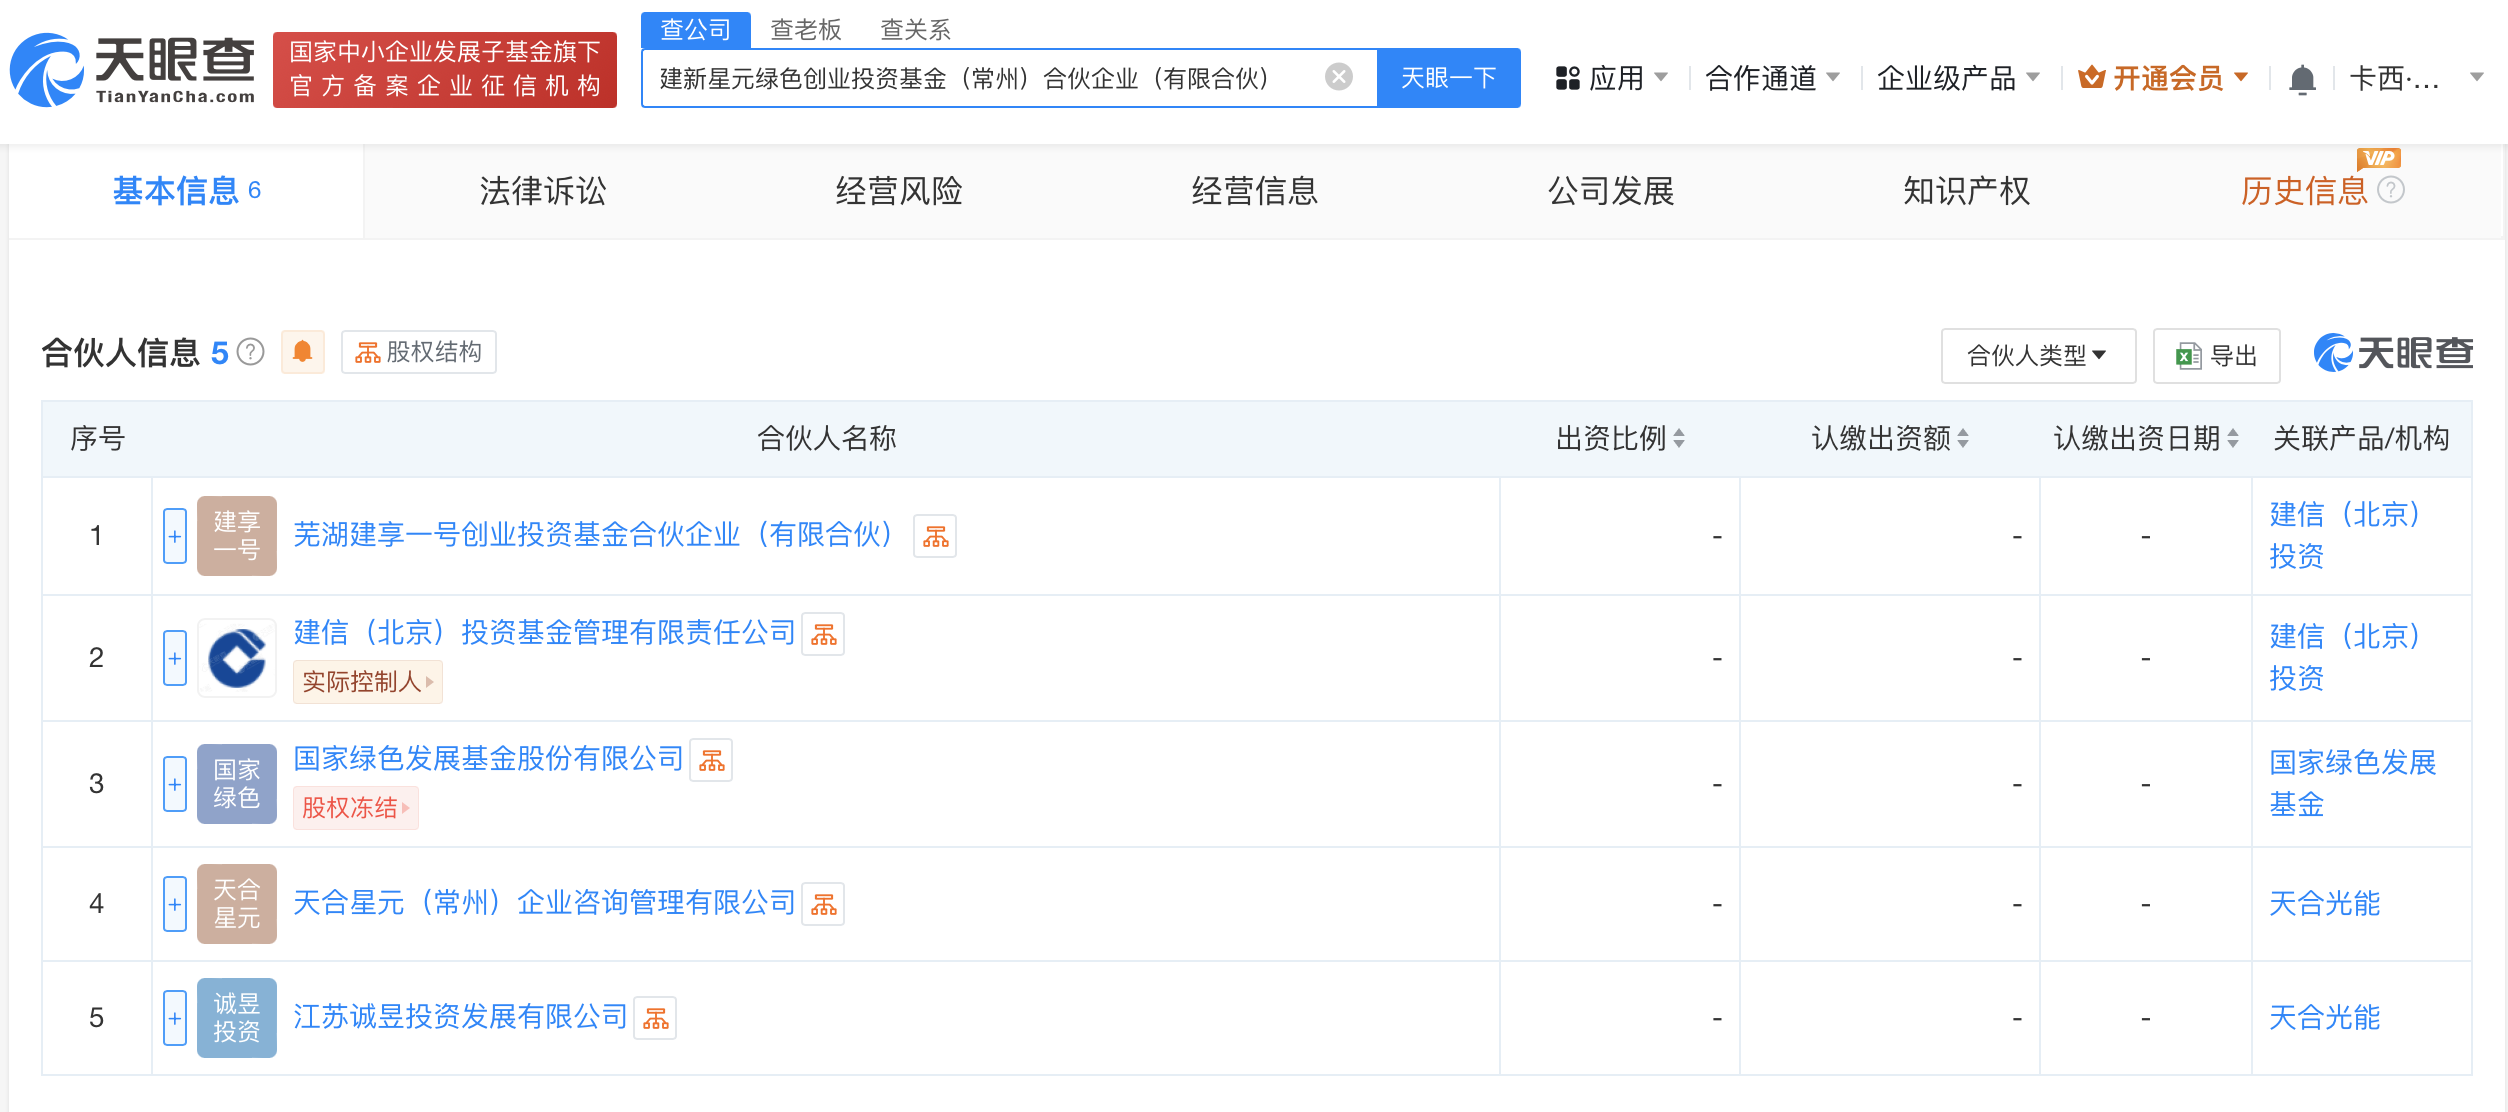Click the 天眼一下 search button

tap(1447, 78)
